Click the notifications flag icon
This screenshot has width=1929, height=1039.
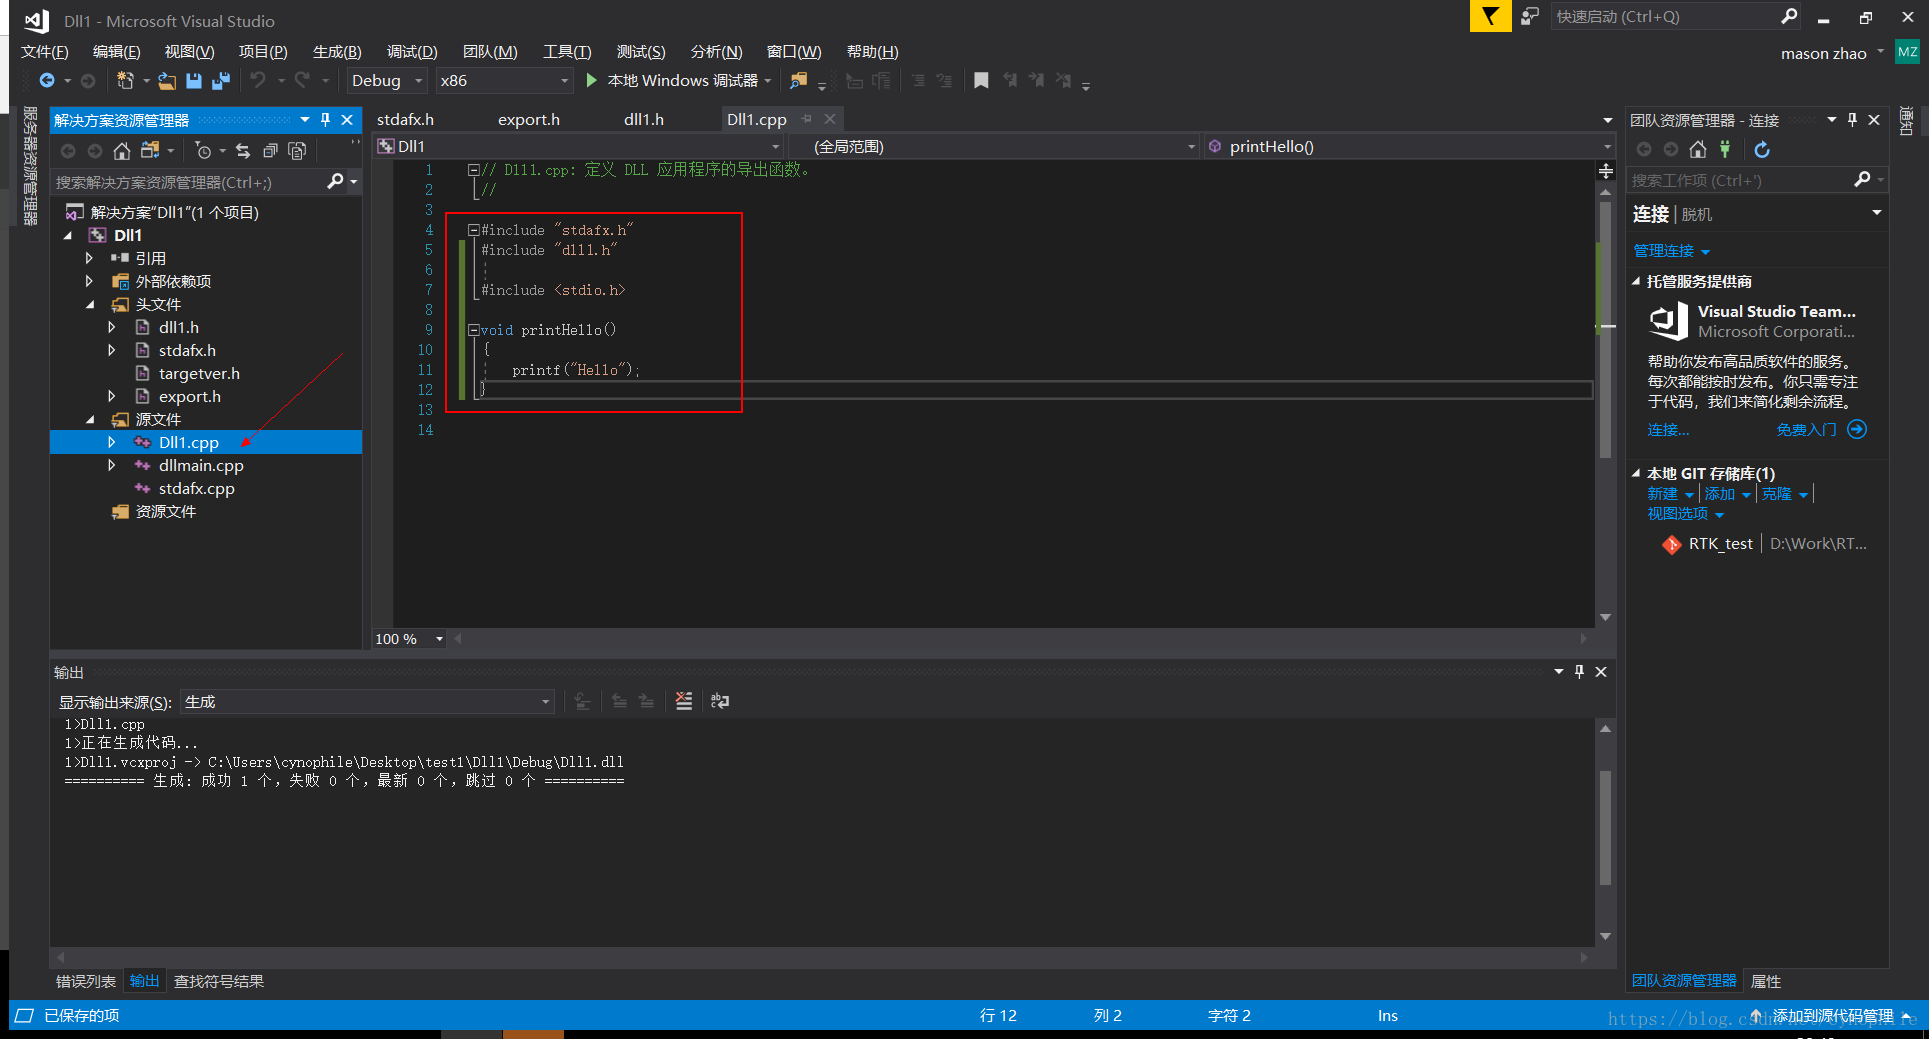(1490, 16)
